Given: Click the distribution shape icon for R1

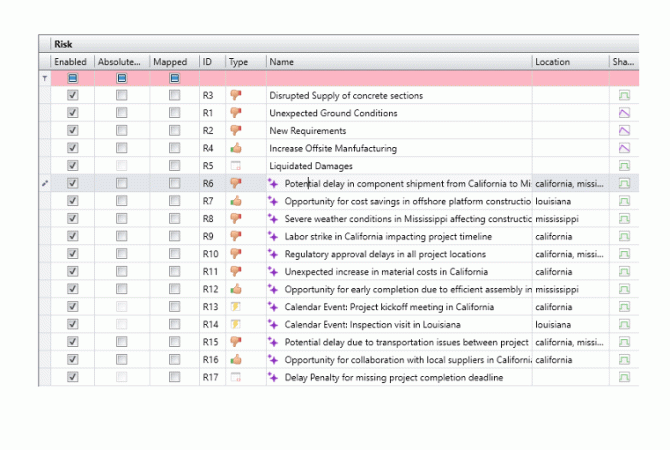Looking at the screenshot, I should point(624,113).
